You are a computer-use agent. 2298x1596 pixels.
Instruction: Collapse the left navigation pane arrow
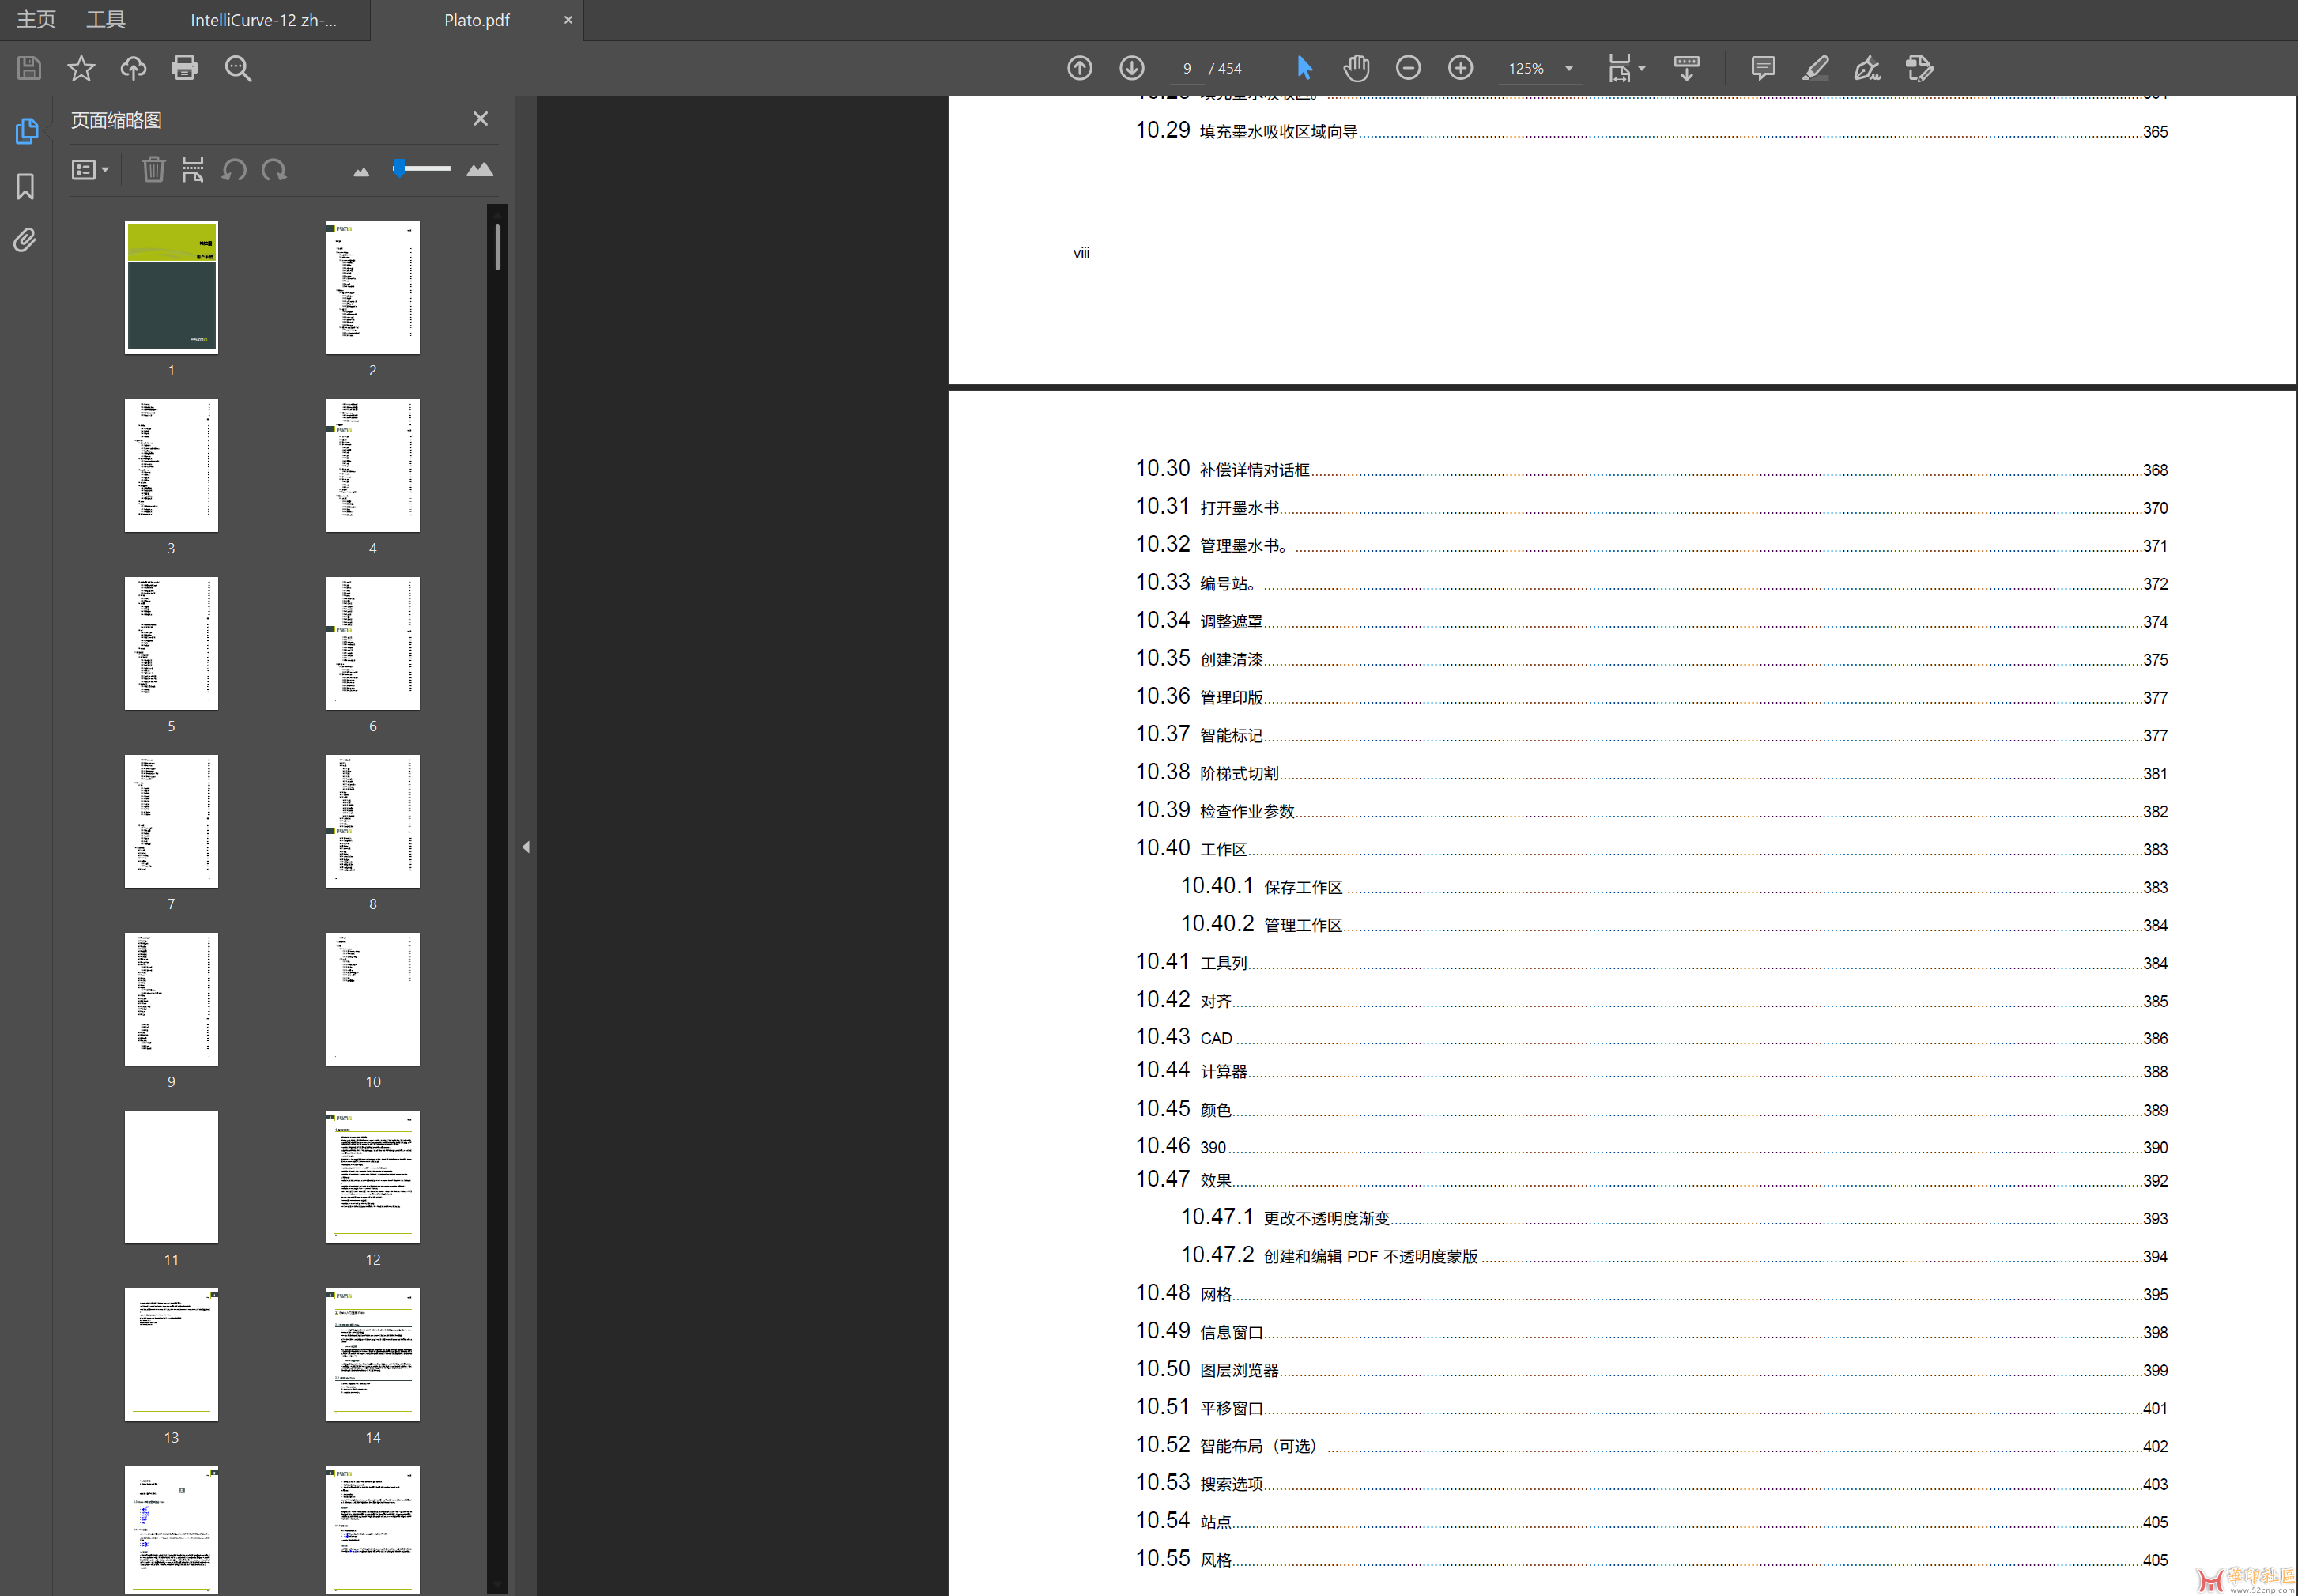click(x=526, y=847)
